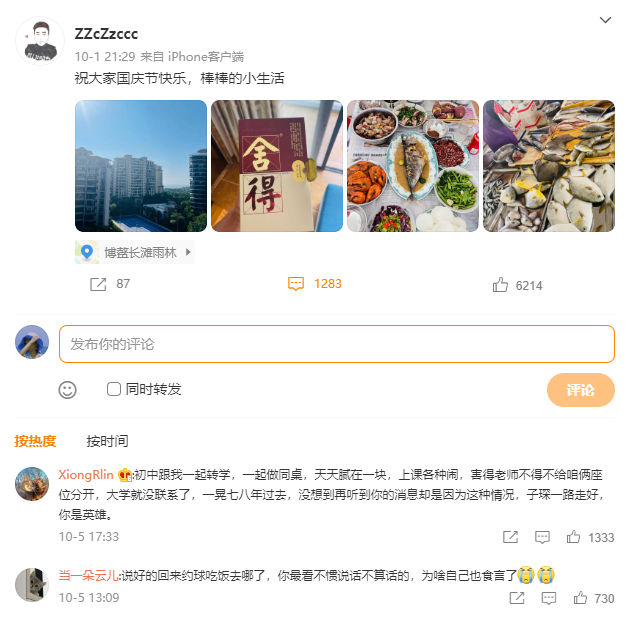632x623 pixels.
Task: Open the seafood dinner table photo
Action: point(413,166)
